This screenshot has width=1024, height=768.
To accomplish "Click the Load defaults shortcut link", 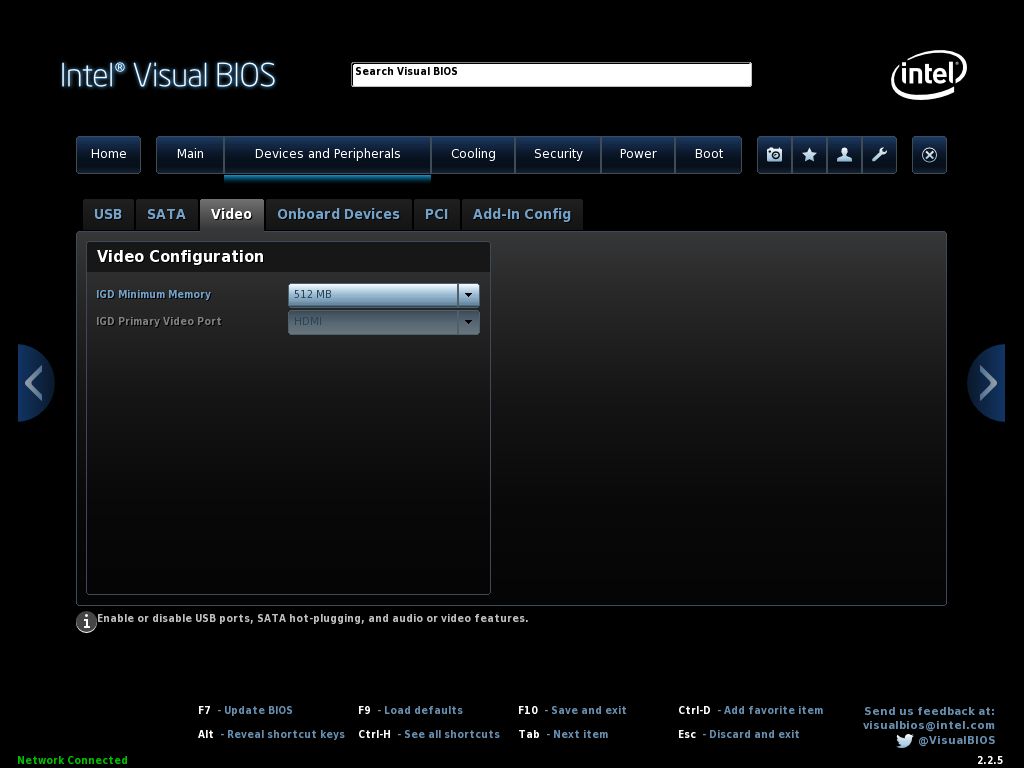I will [423, 711].
